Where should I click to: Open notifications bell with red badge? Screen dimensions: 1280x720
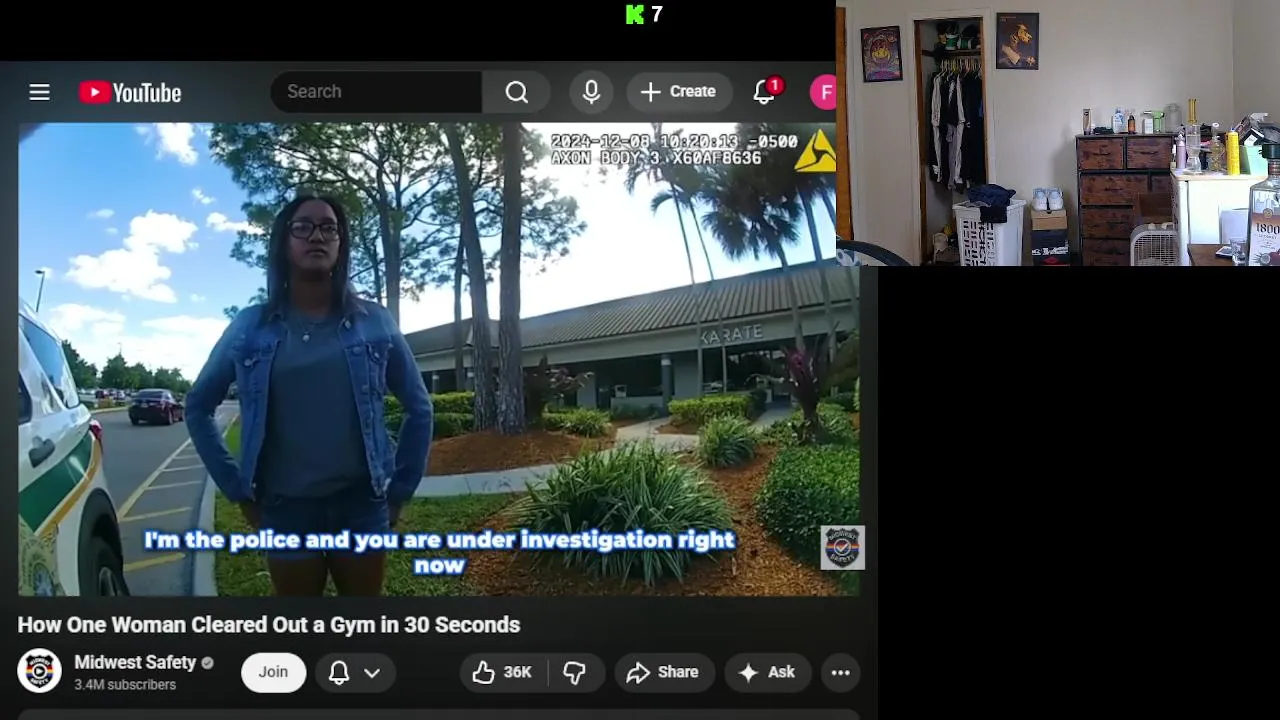[x=765, y=92]
